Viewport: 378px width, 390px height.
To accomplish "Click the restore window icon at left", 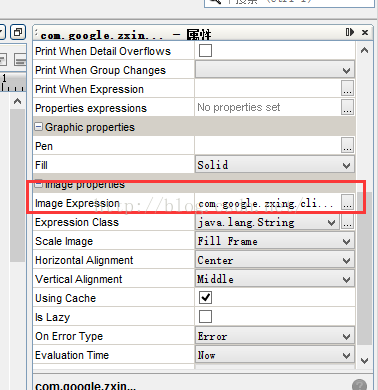I will (18, 32).
